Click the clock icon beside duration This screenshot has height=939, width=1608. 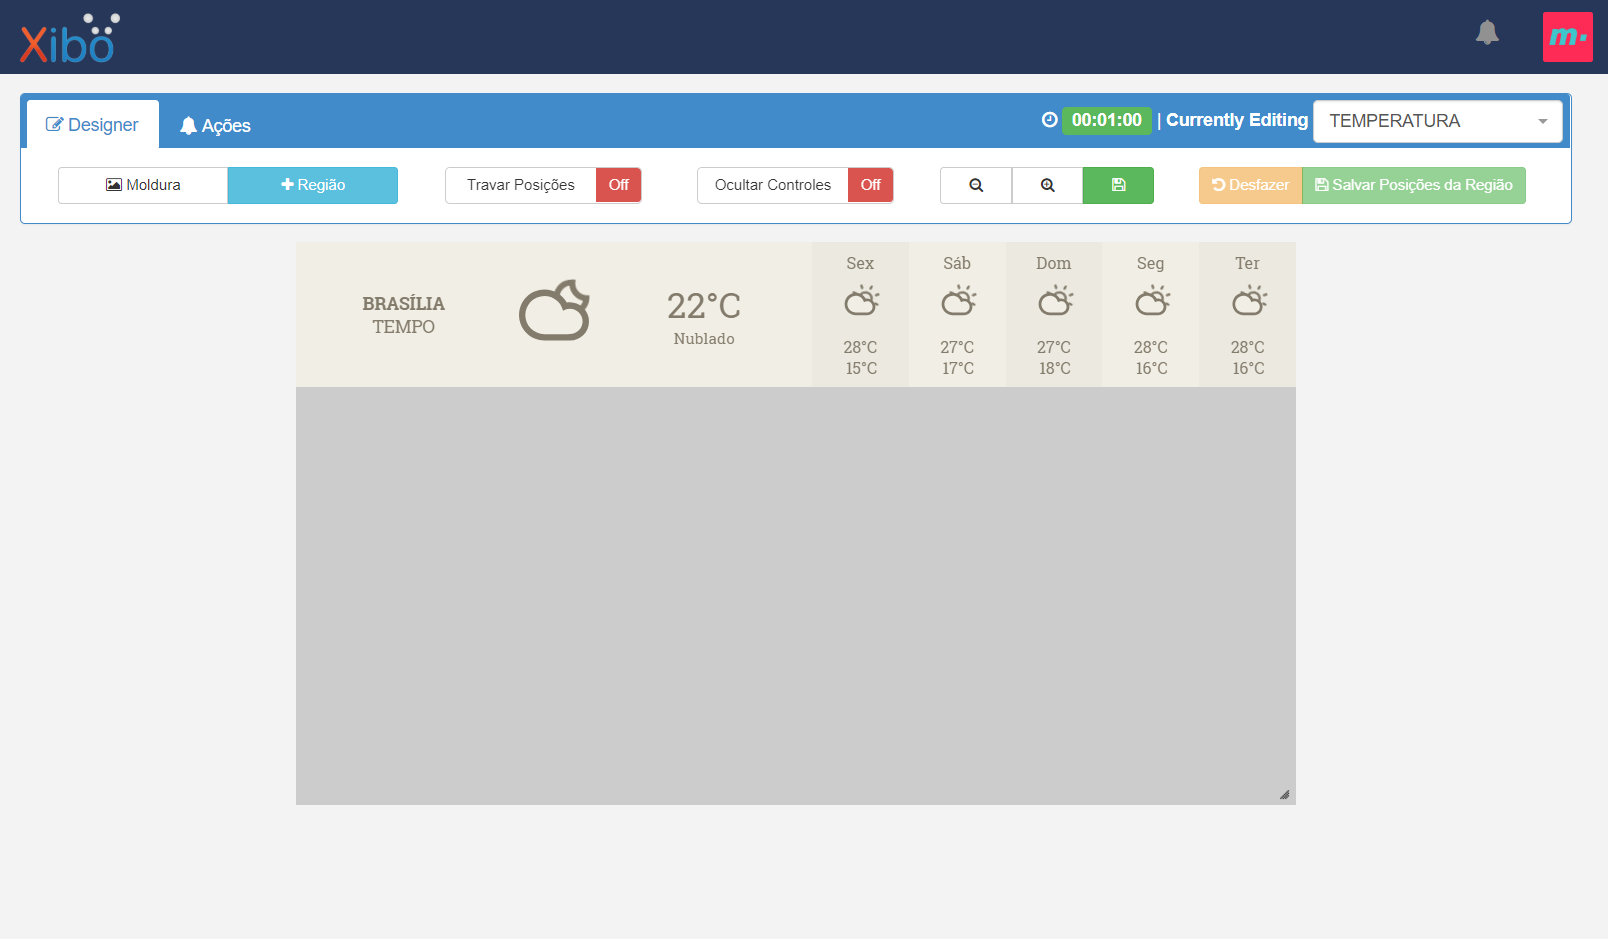[1049, 120]
